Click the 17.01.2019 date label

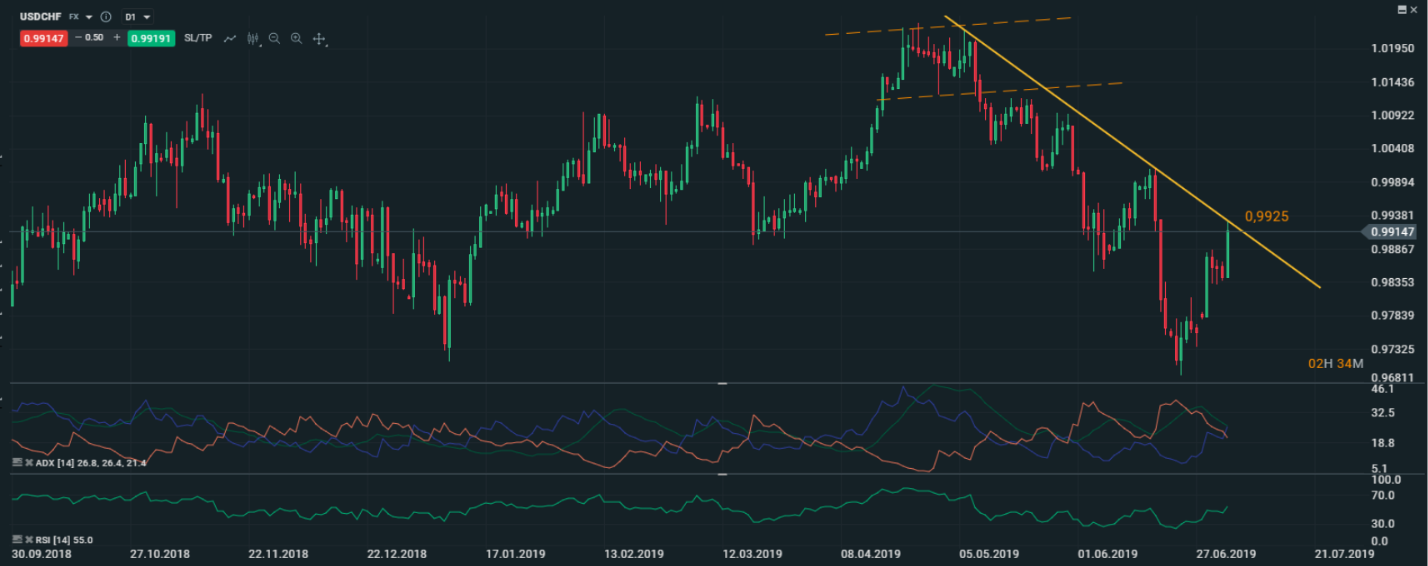coord(516,553)
